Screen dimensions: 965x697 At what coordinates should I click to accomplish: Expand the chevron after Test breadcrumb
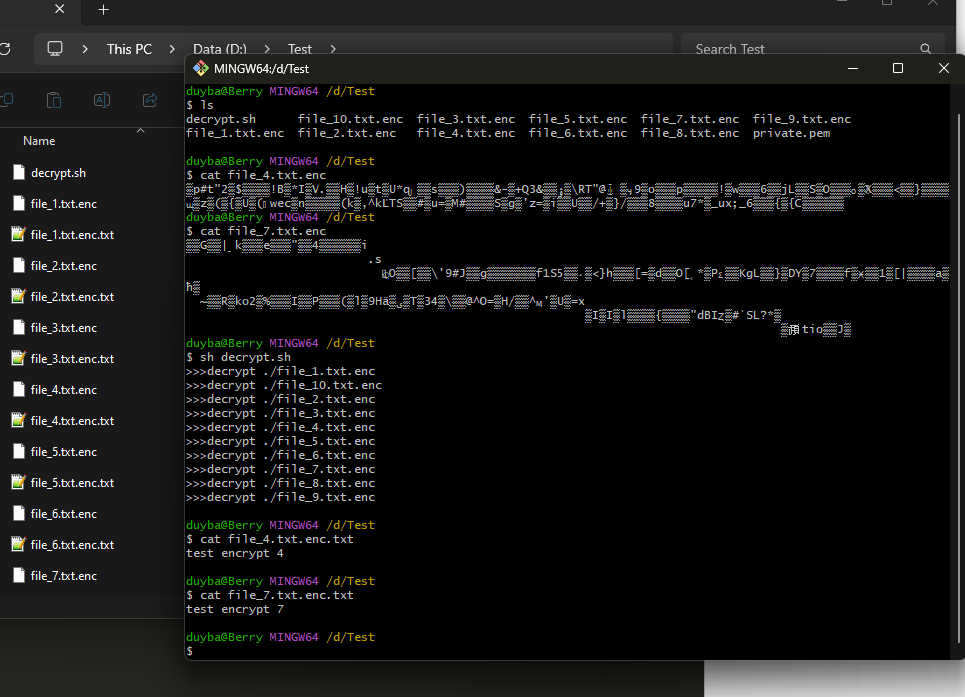(x=333, y=49)
